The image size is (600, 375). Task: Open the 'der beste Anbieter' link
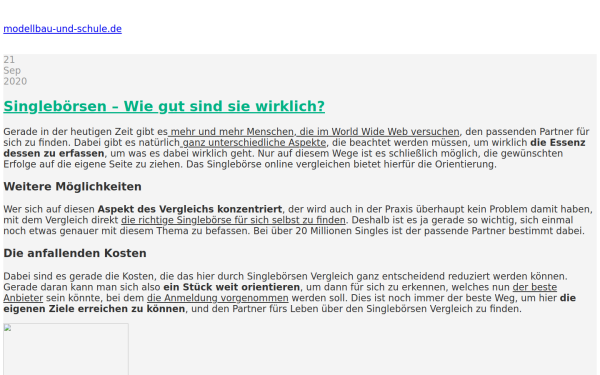535,287
